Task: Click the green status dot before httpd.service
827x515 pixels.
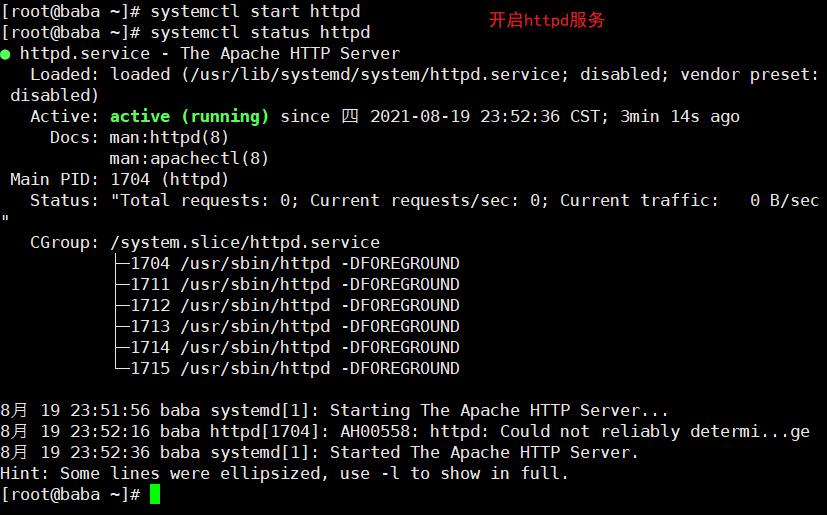Action: pos(6,54)
